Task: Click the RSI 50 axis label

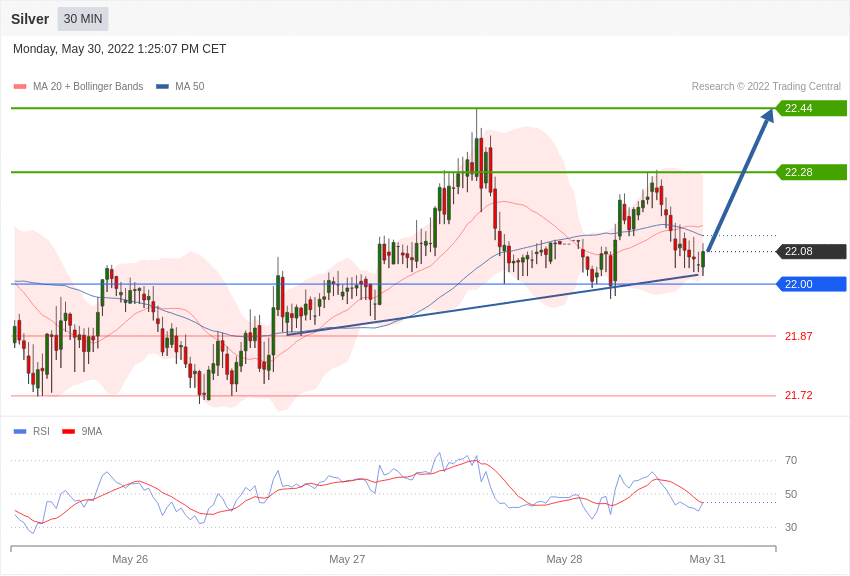Action: [x=791, y=494]
